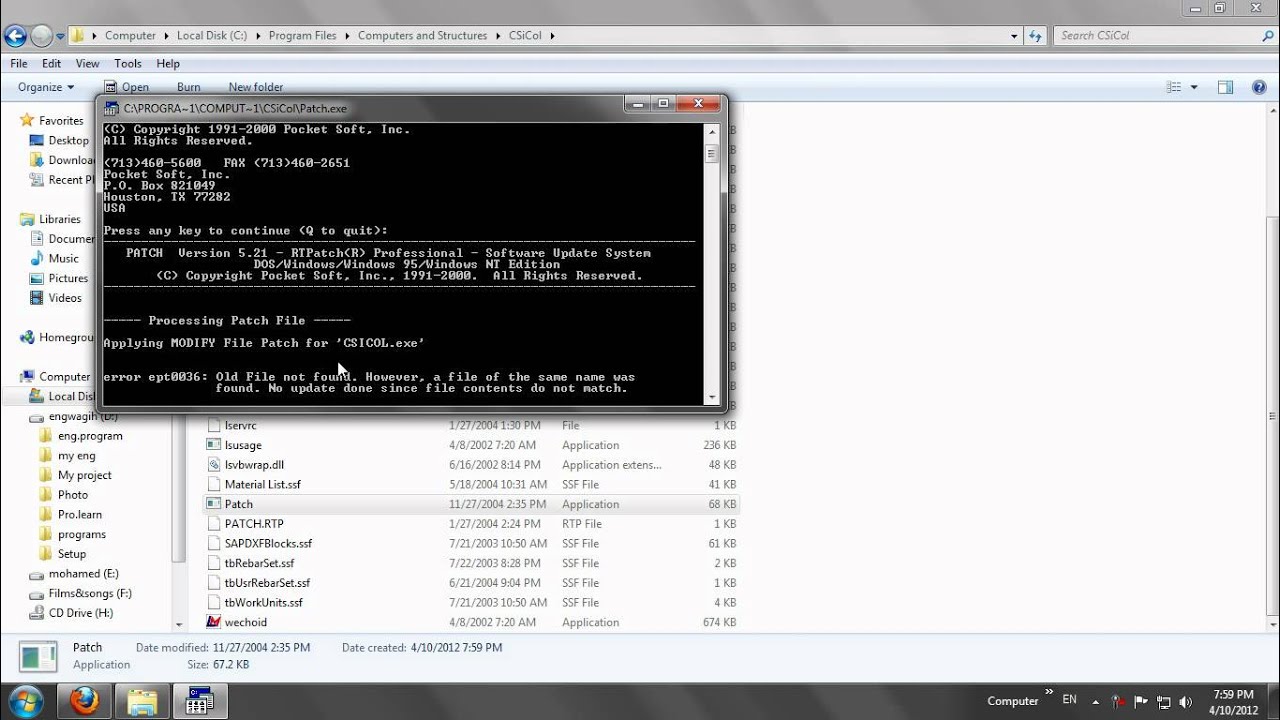Select engwagih (D:) drive
Viewport: 1280px width, 720px height.
click(82, 416)
